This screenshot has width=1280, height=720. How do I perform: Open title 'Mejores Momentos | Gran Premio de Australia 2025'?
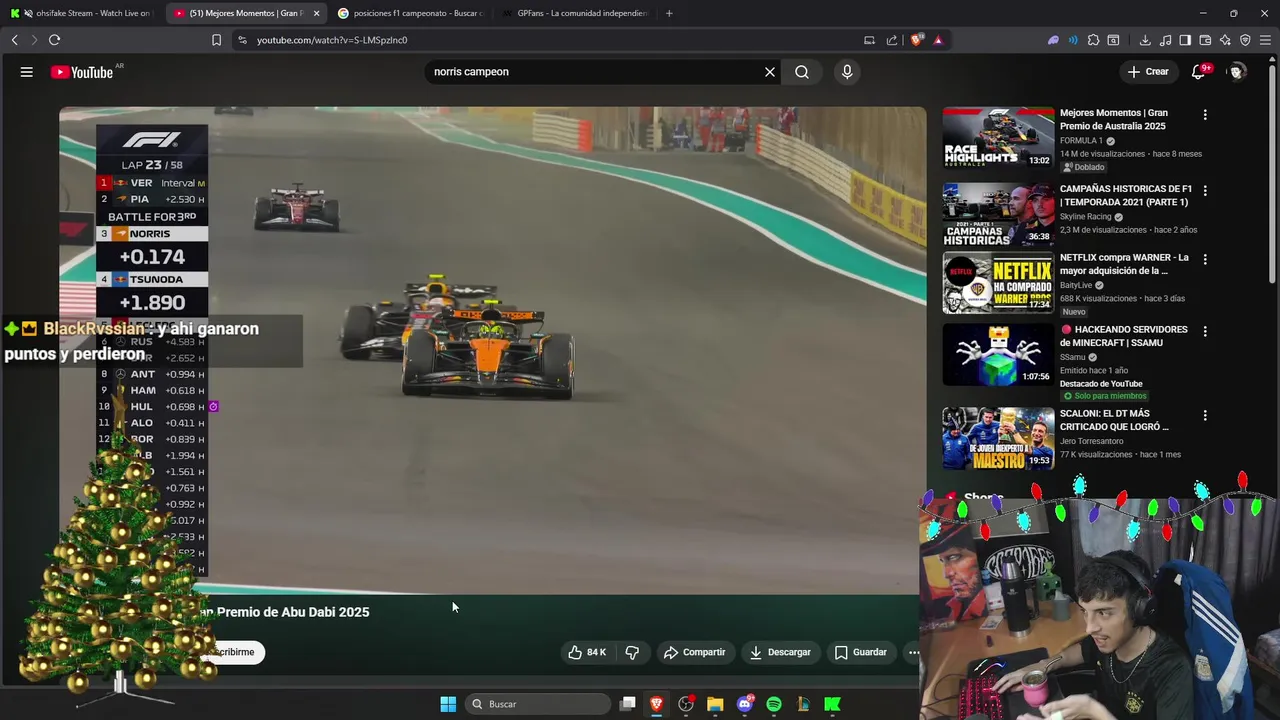[x=1113, y=119]
